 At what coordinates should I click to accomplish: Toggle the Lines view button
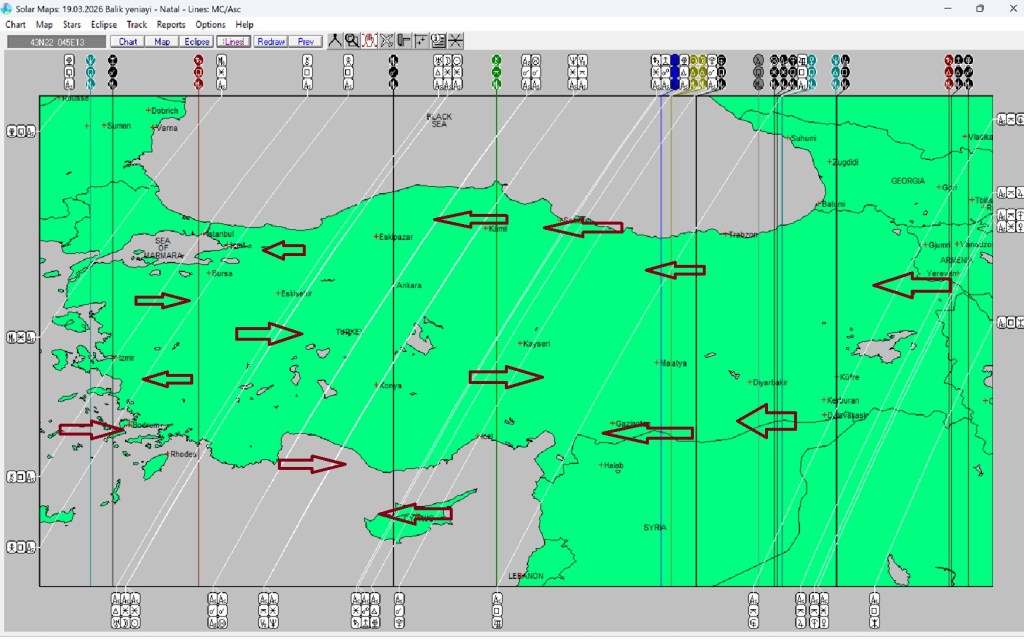pyautogui.click(x=233, y=42)
